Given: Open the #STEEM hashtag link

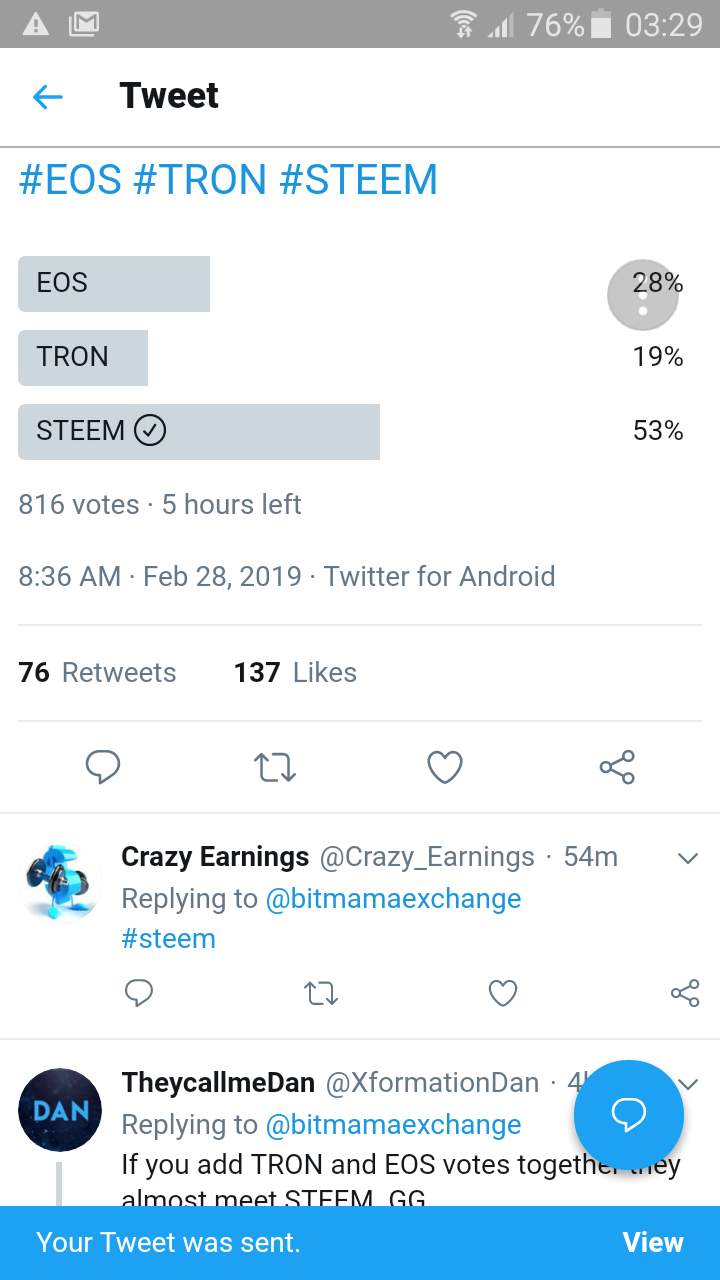Looking at the screenshot, I should (359, 180).
